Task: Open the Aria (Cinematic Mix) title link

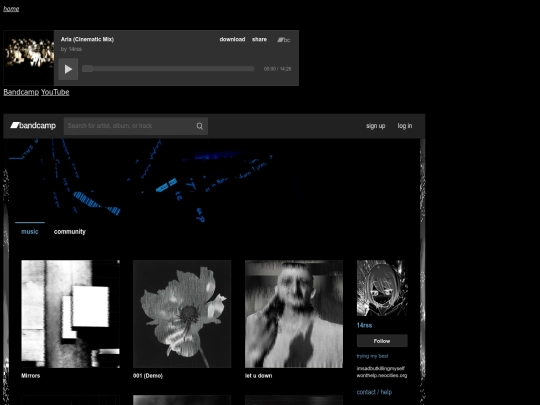Action: click(x=87, y=39)
